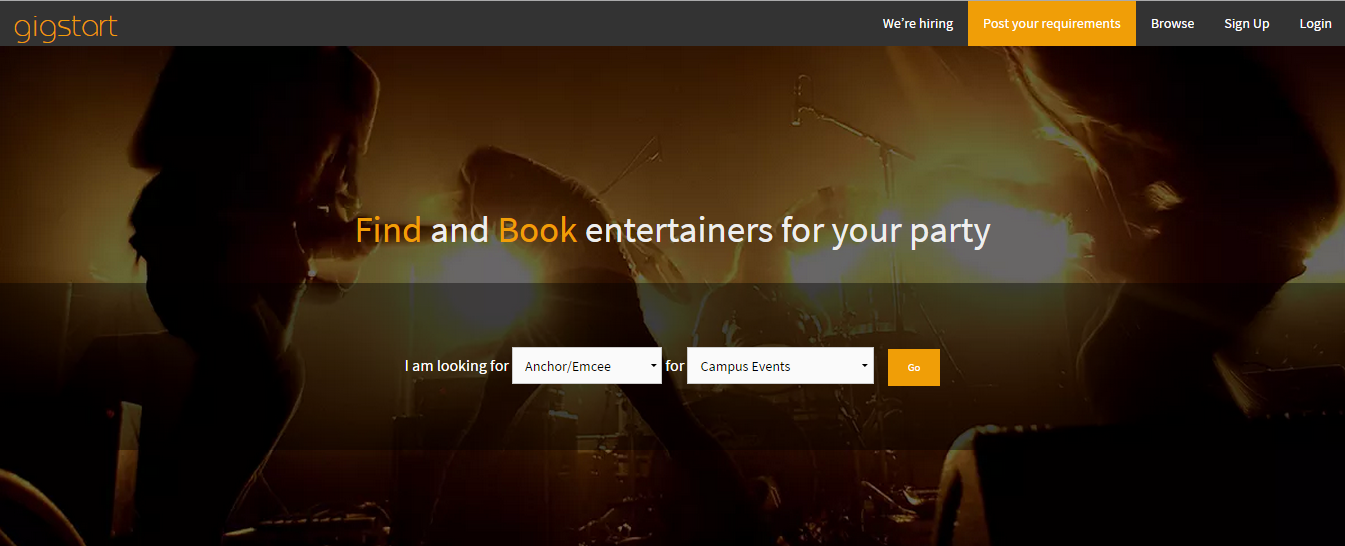Open the Browse menu item
The width and height of the screenshot is (1345, 546).
click(x=1172, y=24)
